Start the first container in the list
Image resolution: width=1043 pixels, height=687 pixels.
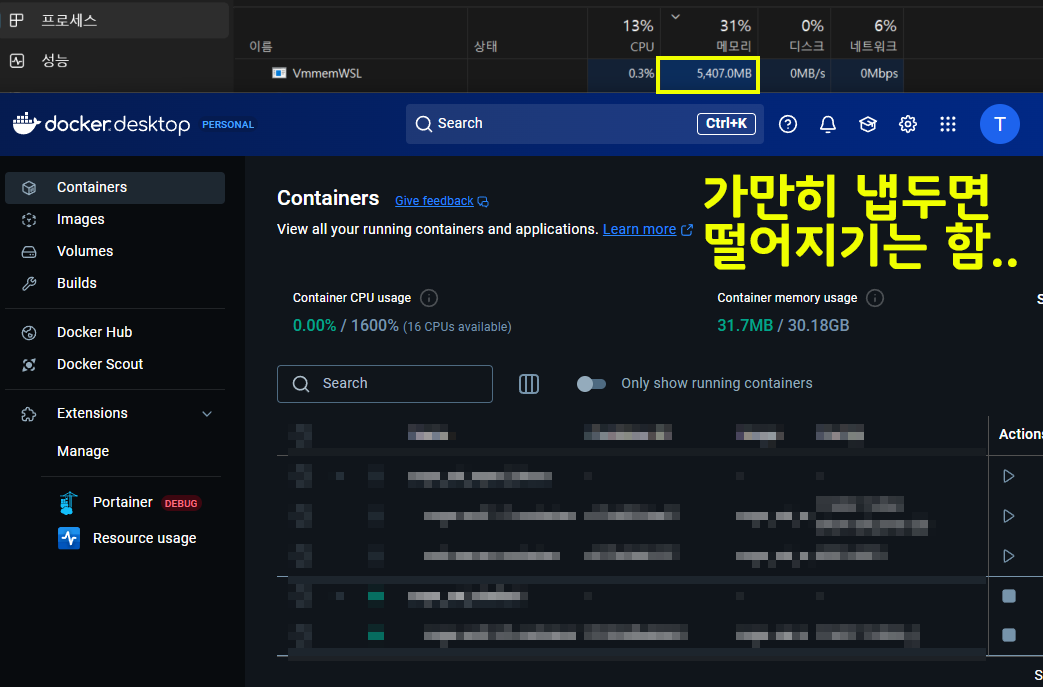pyautogui.click(x=1008, y=476)
